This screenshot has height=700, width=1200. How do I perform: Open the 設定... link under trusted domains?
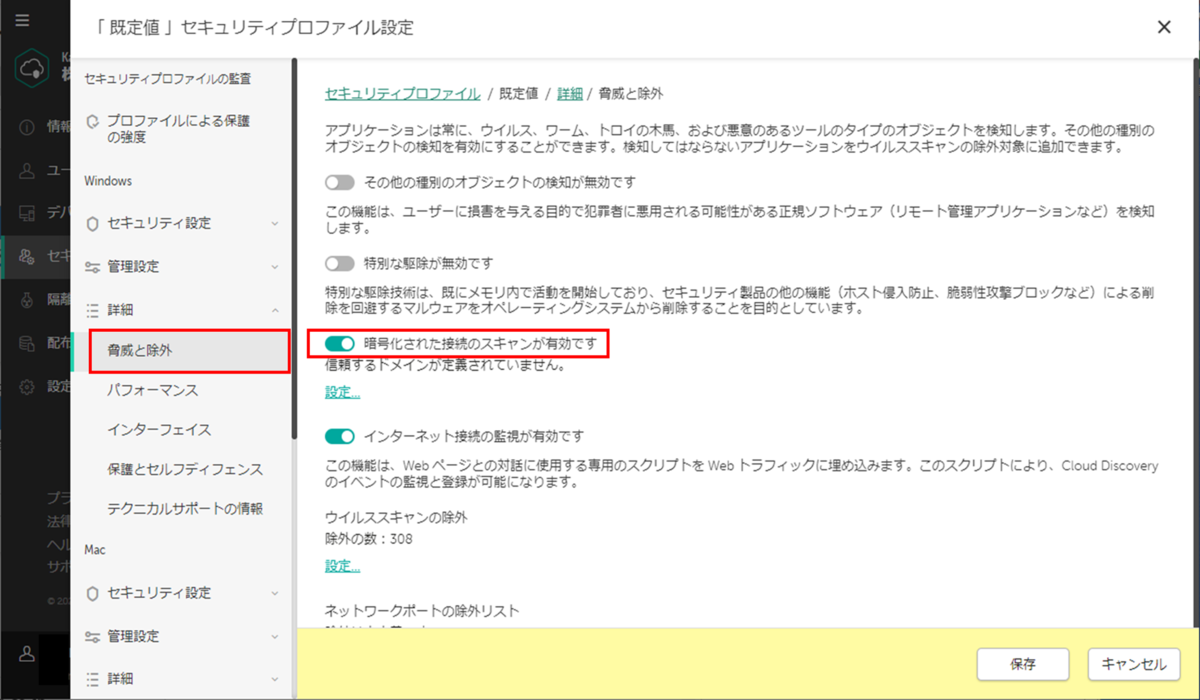click(341, 392)
